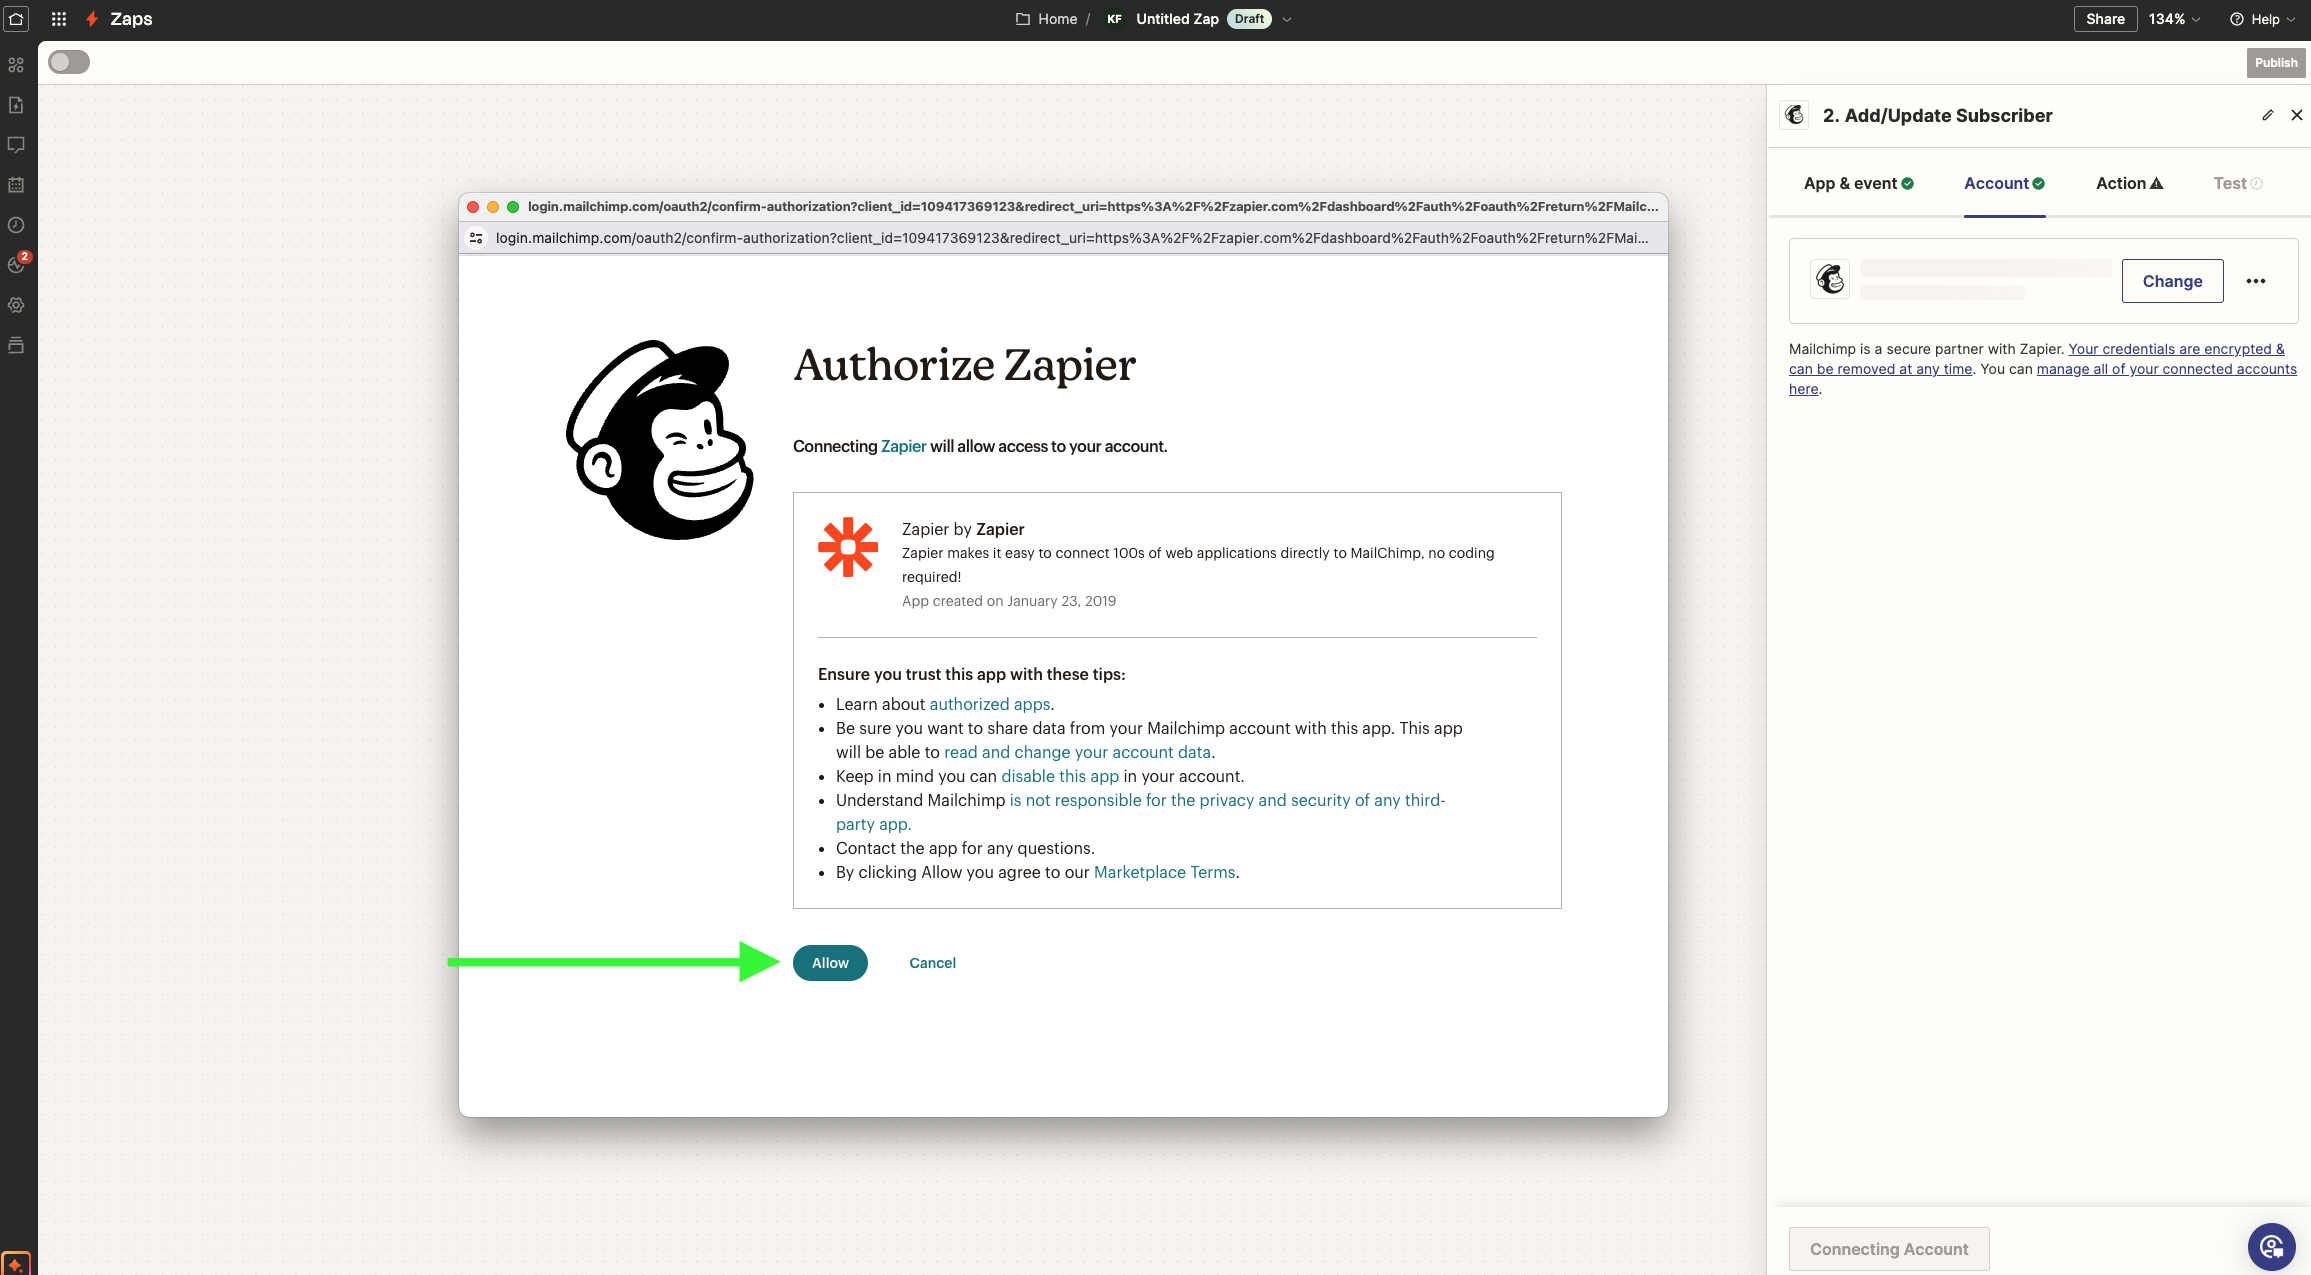
Task: Click the orange Zapier asterisk logo
Action: [x=848, y=547]
